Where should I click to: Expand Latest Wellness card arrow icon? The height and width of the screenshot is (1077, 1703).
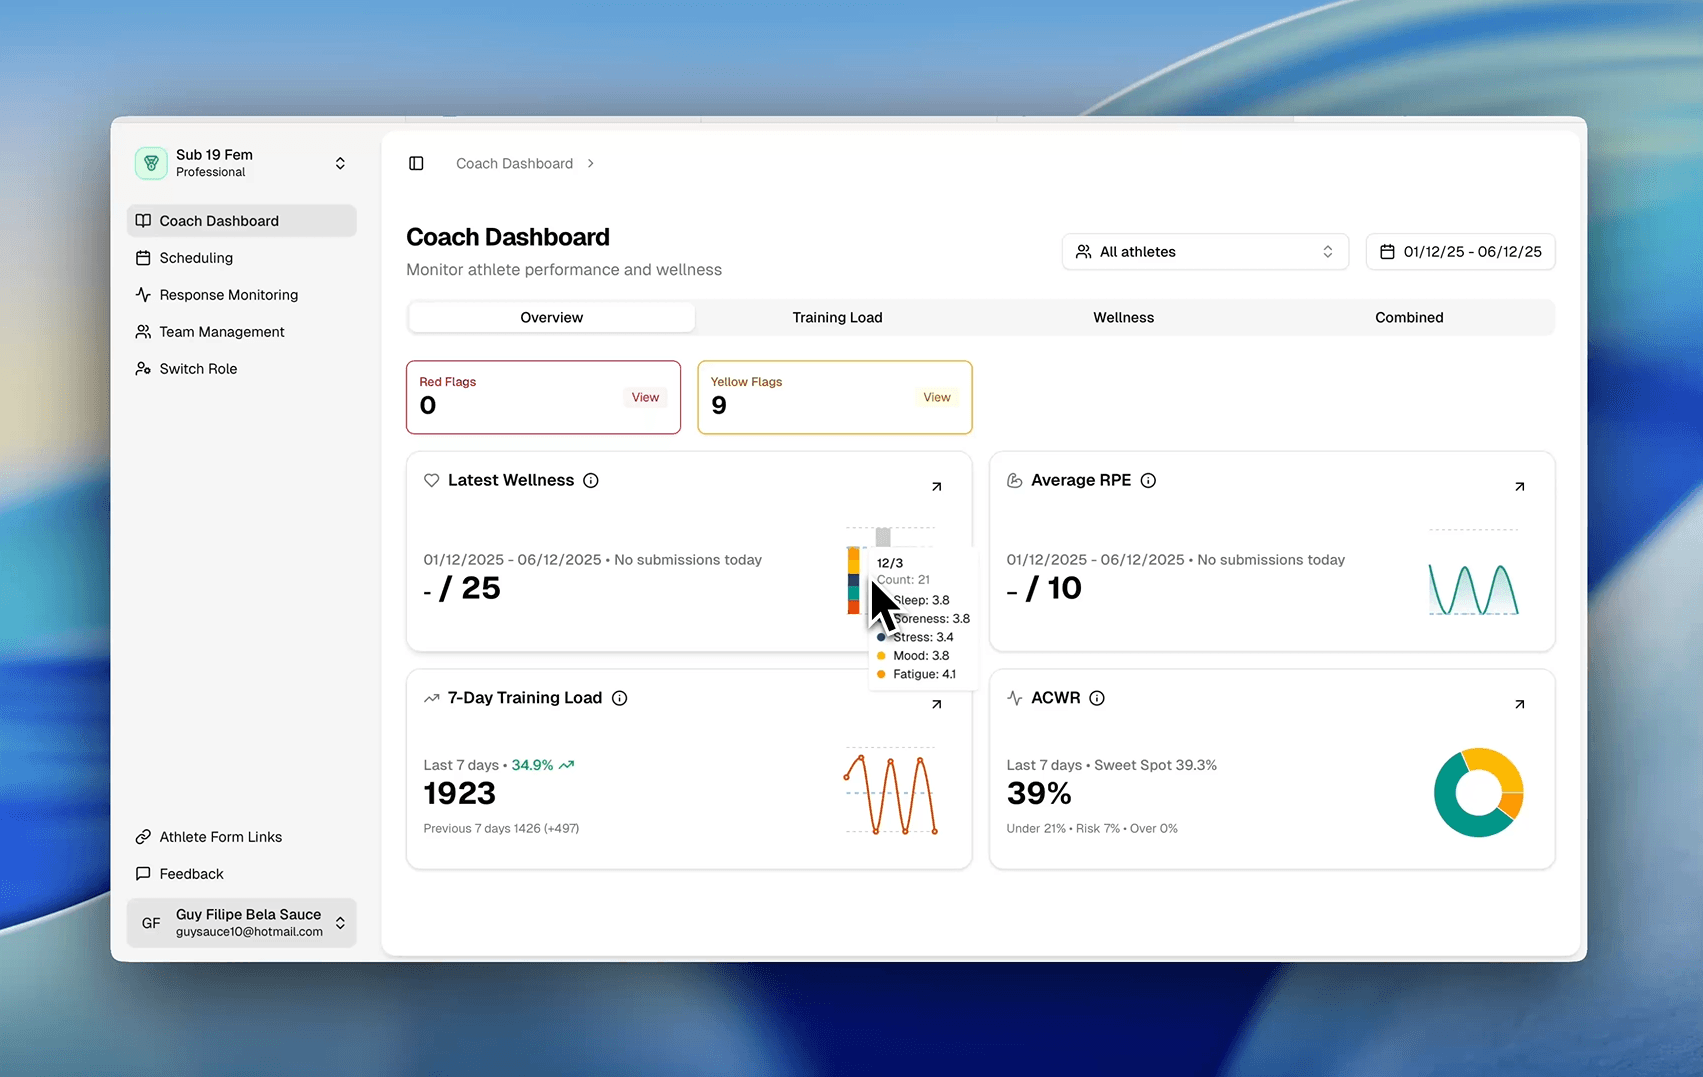tap(936, 487)
